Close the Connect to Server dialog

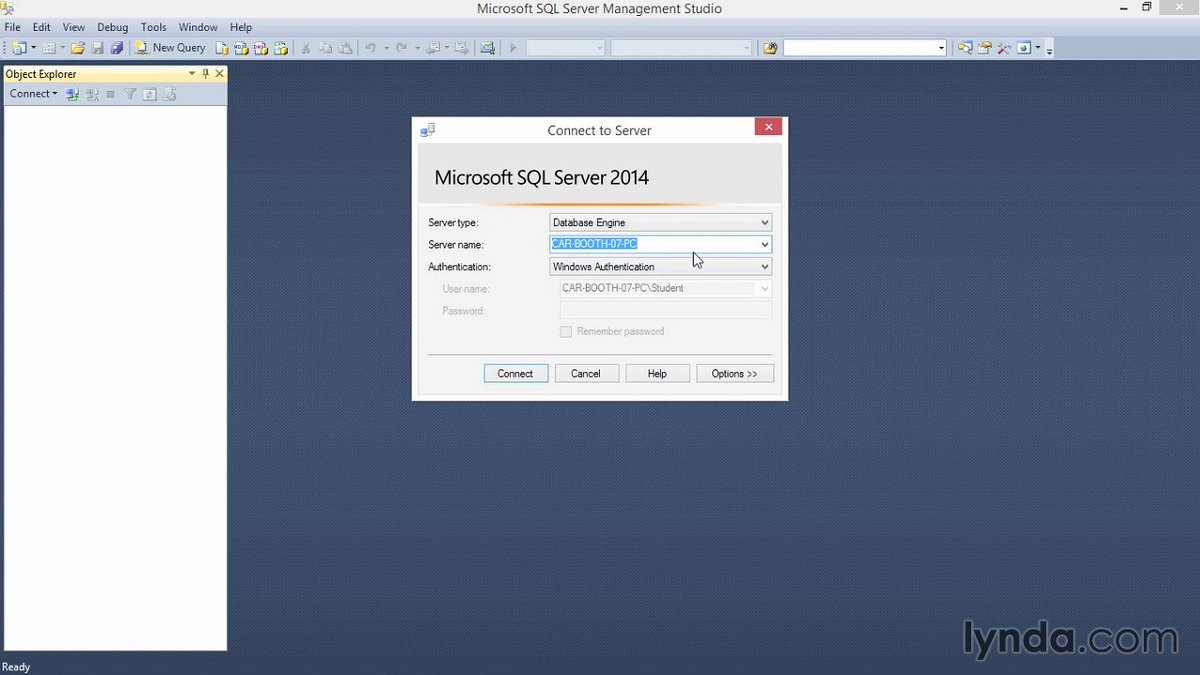768,127
